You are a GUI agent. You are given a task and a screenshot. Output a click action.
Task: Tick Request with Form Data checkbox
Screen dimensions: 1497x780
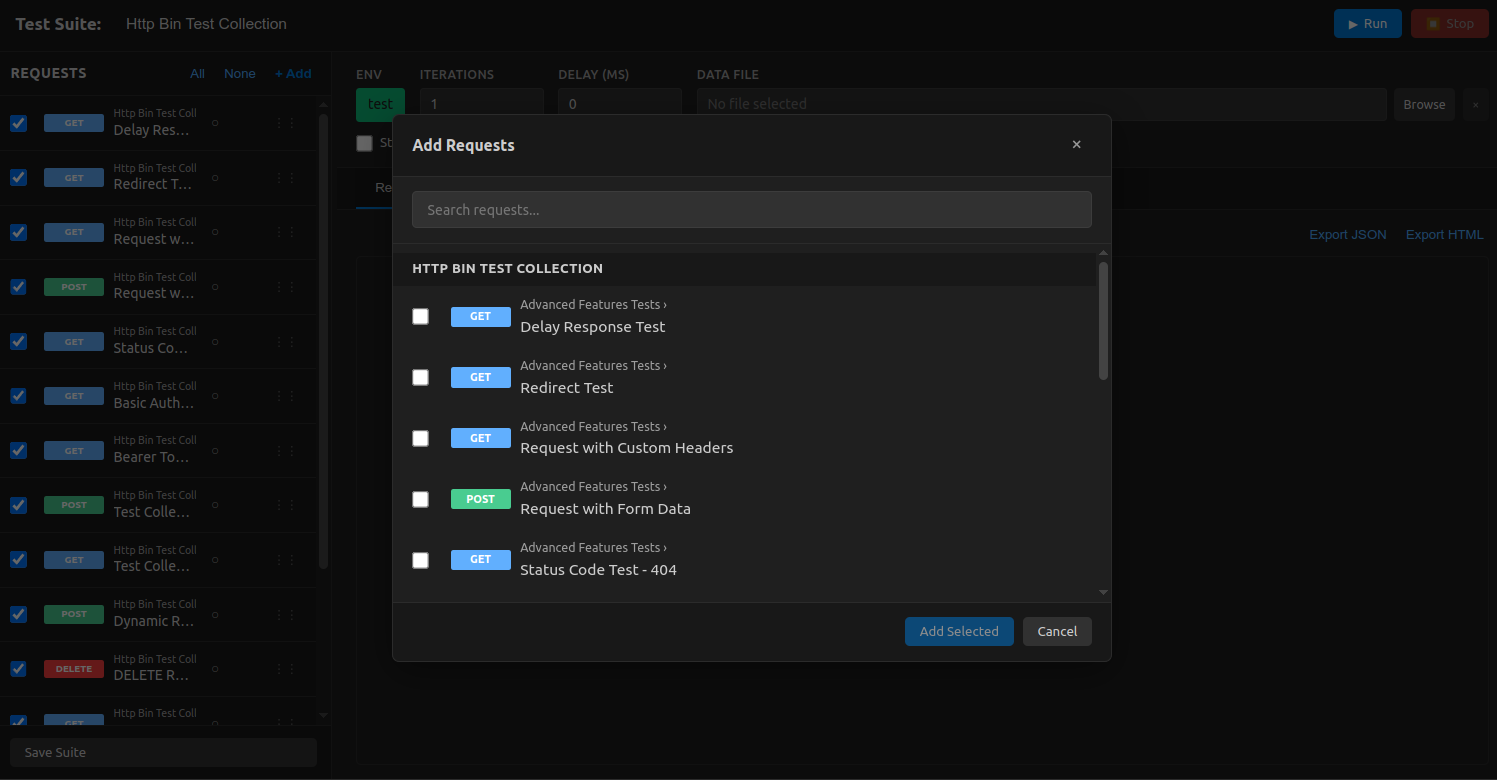[420, 499]
